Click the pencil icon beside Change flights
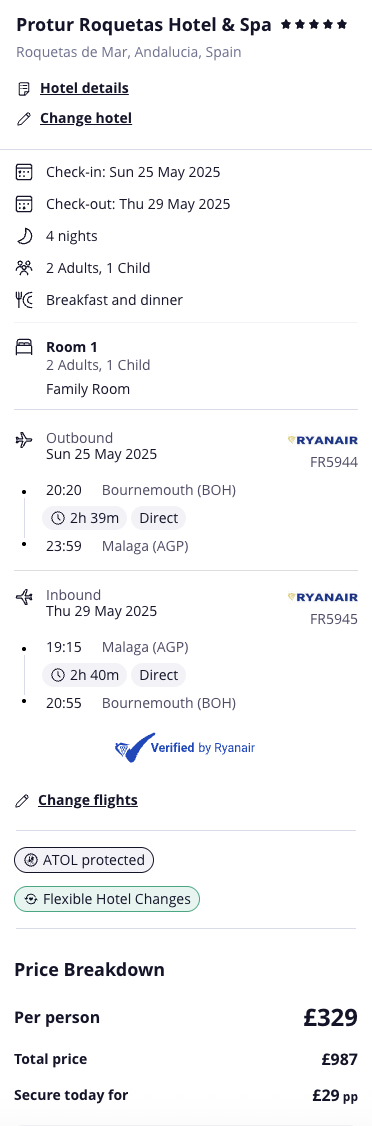 [x=22, y=800]
